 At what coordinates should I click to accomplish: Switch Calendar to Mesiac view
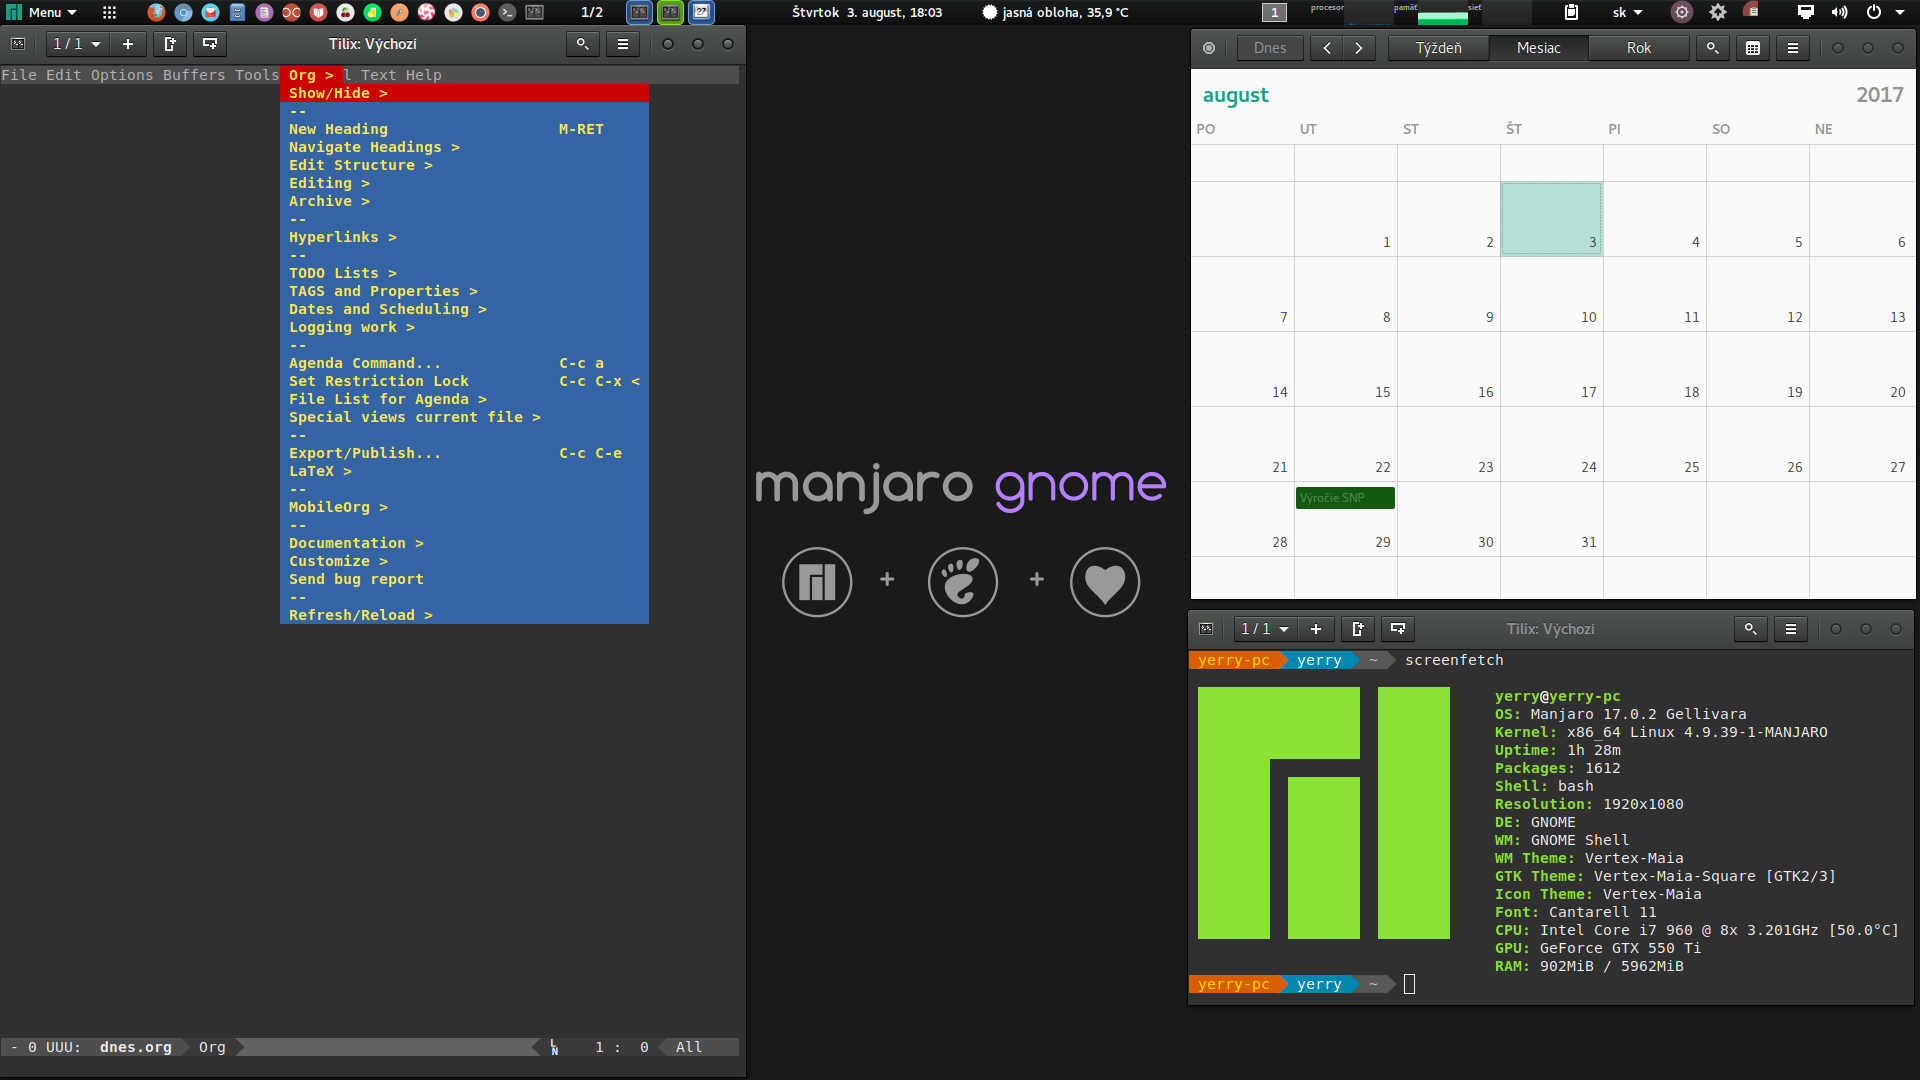[1538, 48]
